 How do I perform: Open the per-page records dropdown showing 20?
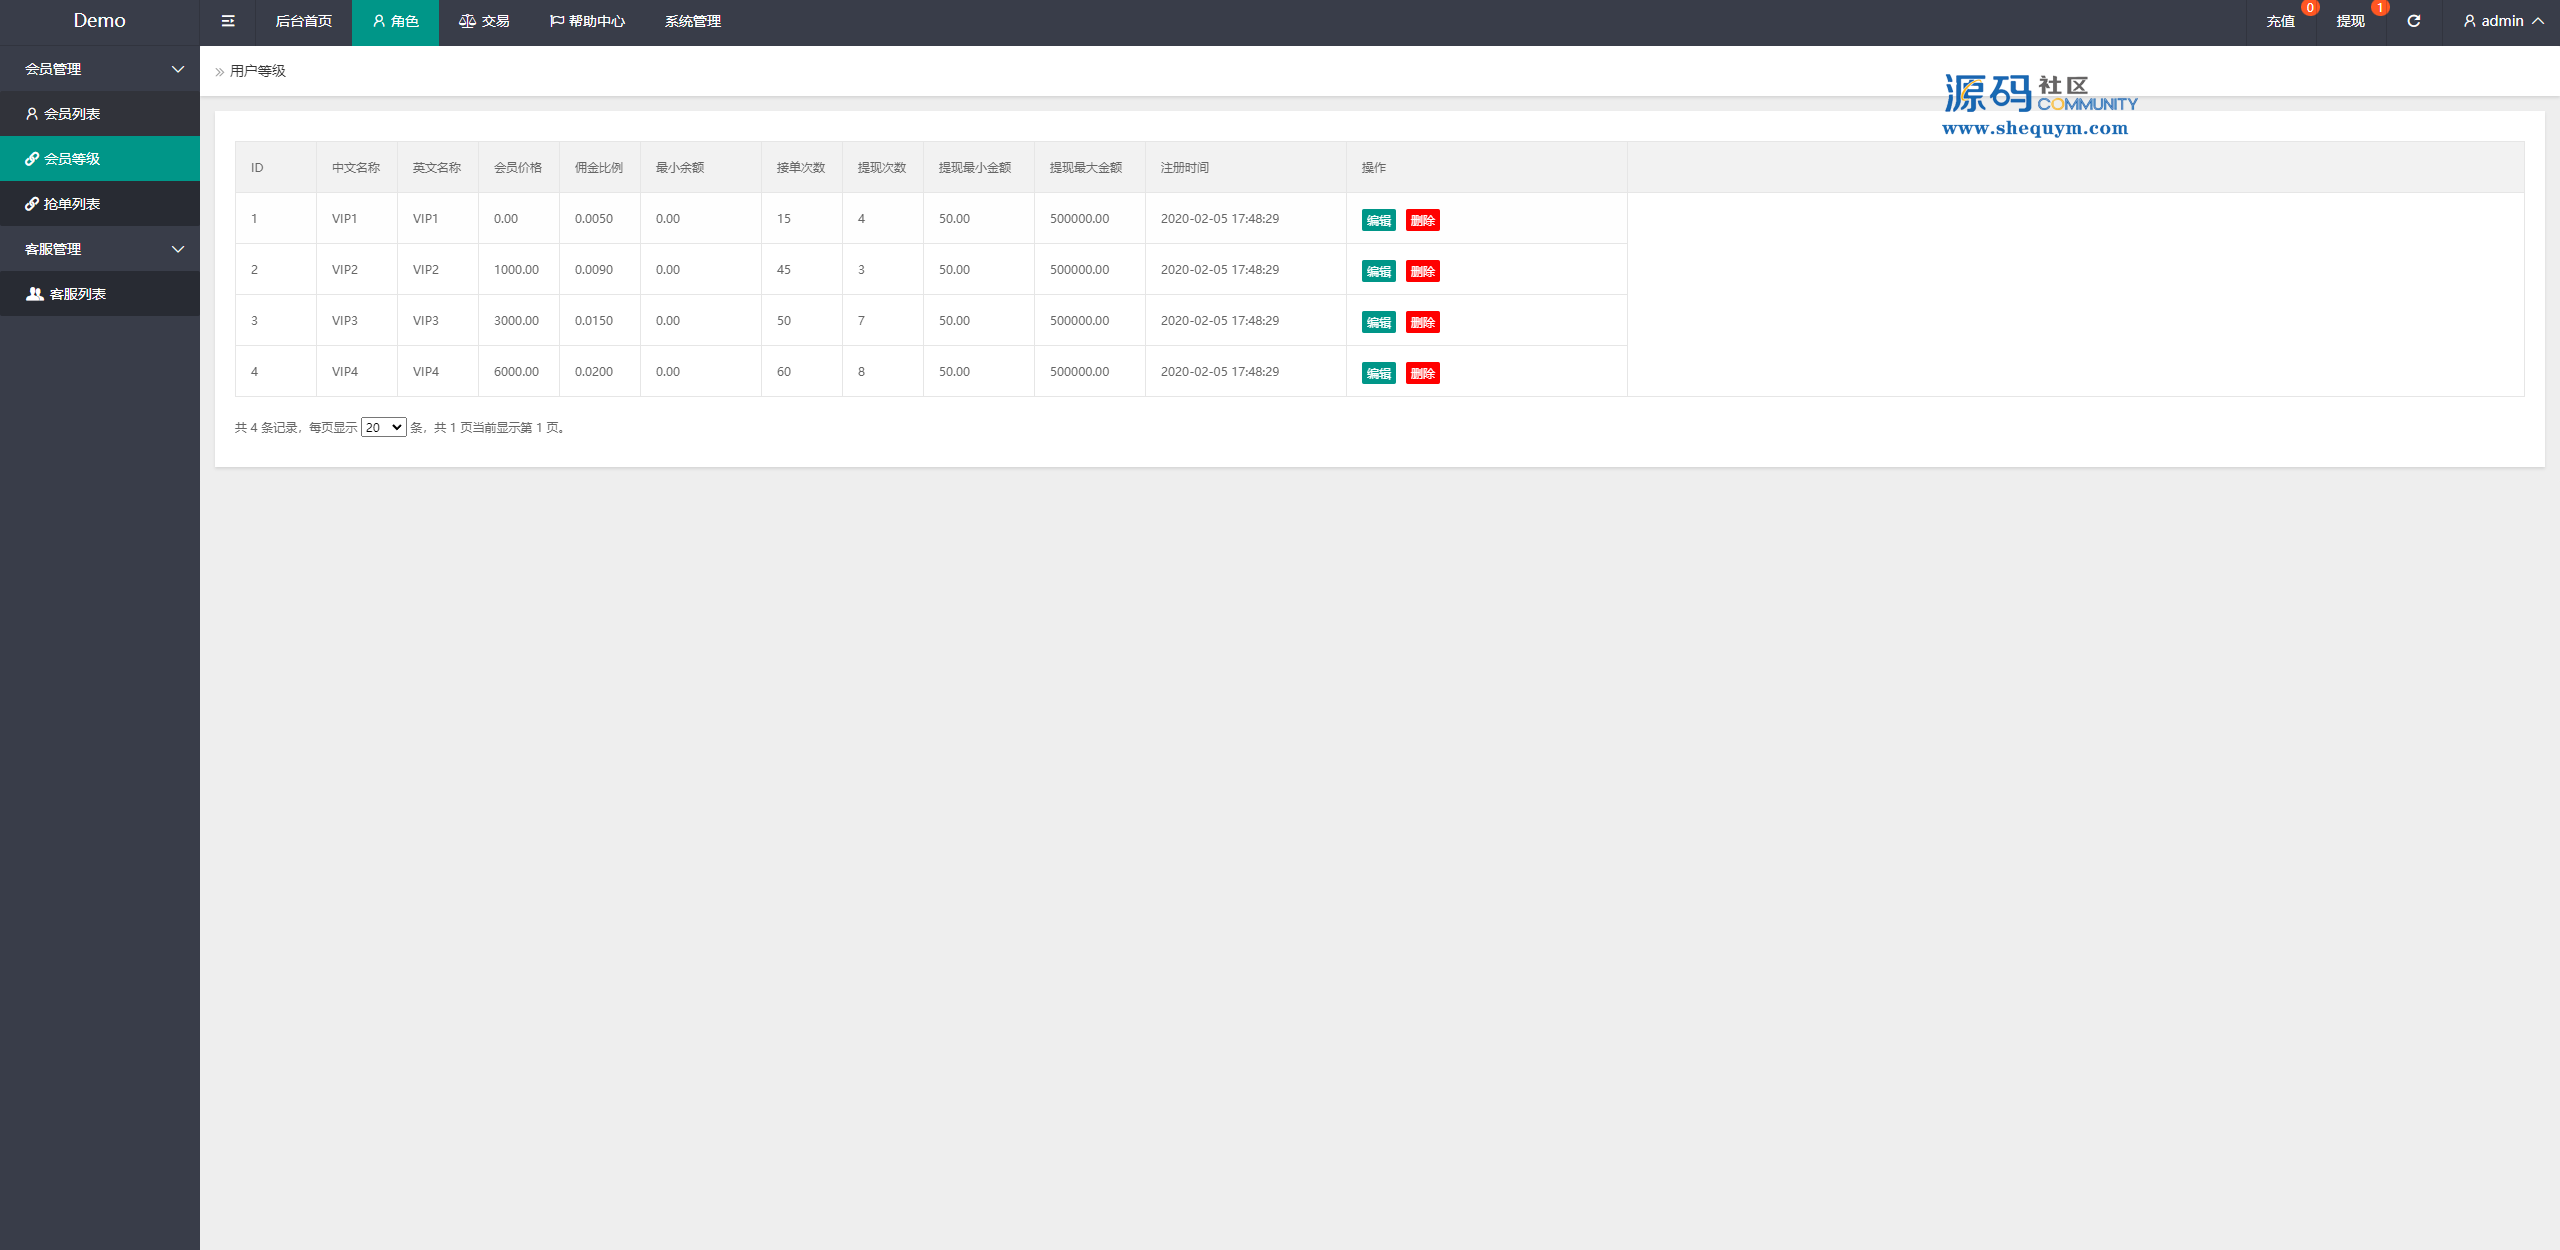click(x=383, y=427)
